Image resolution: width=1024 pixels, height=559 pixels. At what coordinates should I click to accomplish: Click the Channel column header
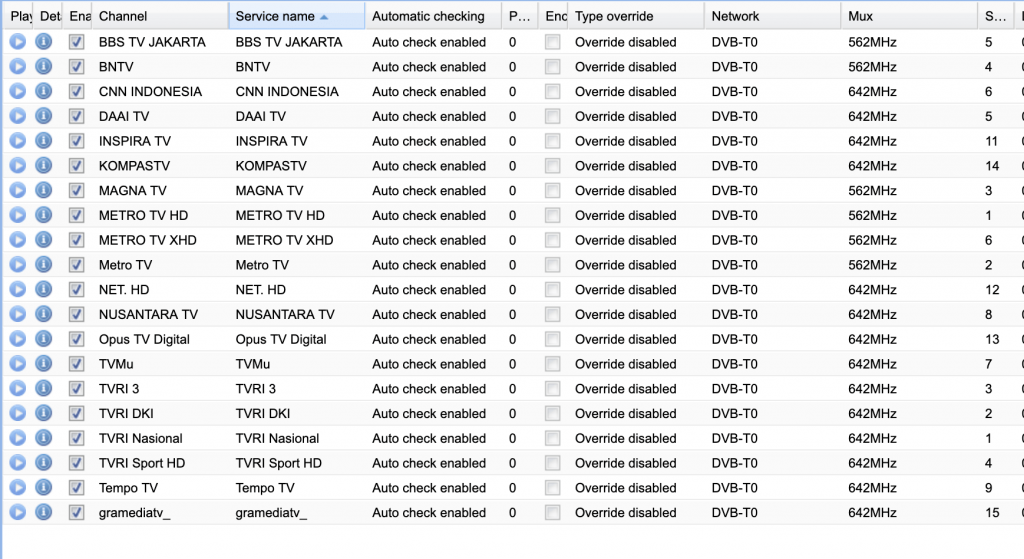[124, 16]
